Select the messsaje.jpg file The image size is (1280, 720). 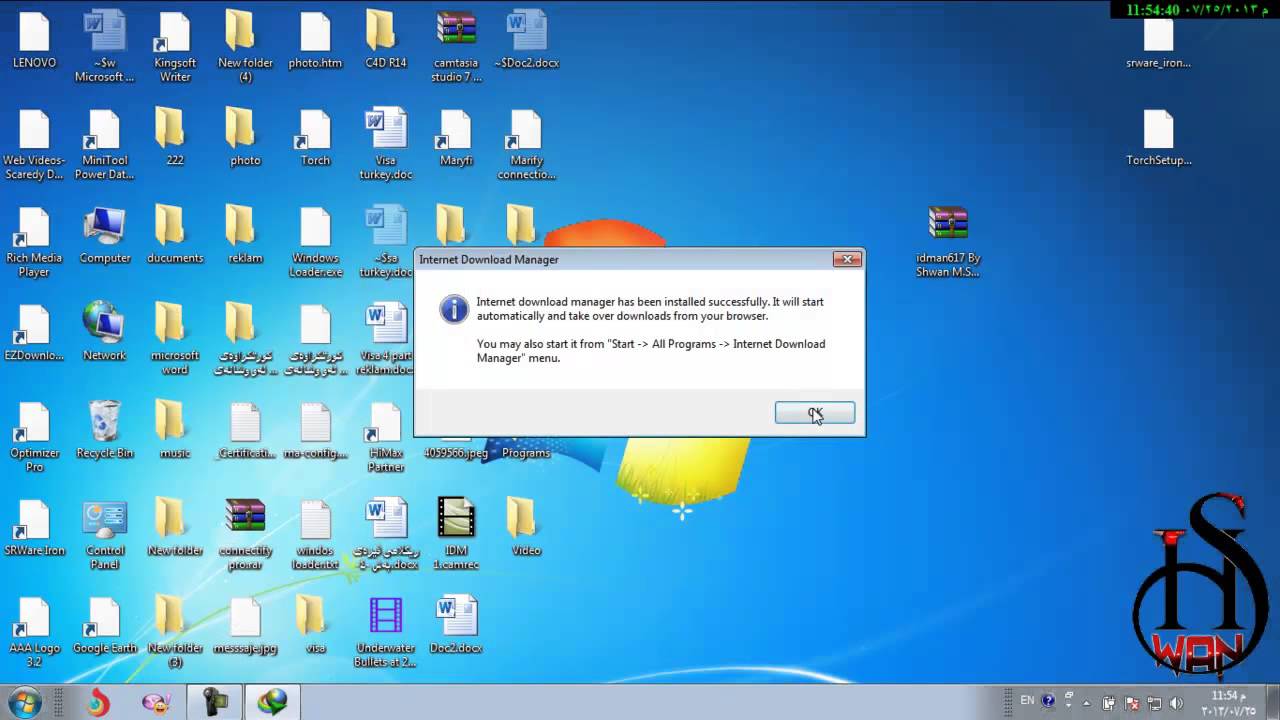(245, 626)
